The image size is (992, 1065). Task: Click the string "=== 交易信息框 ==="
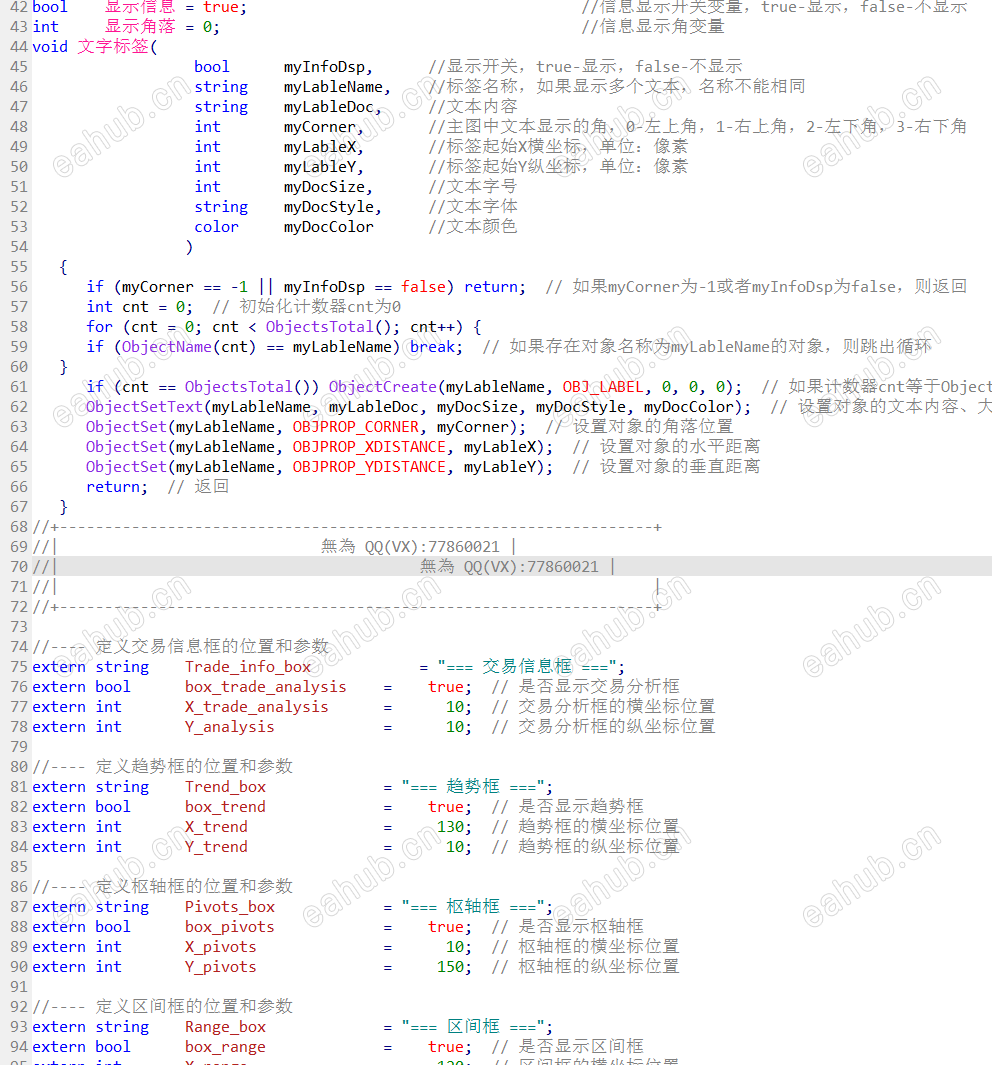tap(527, 667)
